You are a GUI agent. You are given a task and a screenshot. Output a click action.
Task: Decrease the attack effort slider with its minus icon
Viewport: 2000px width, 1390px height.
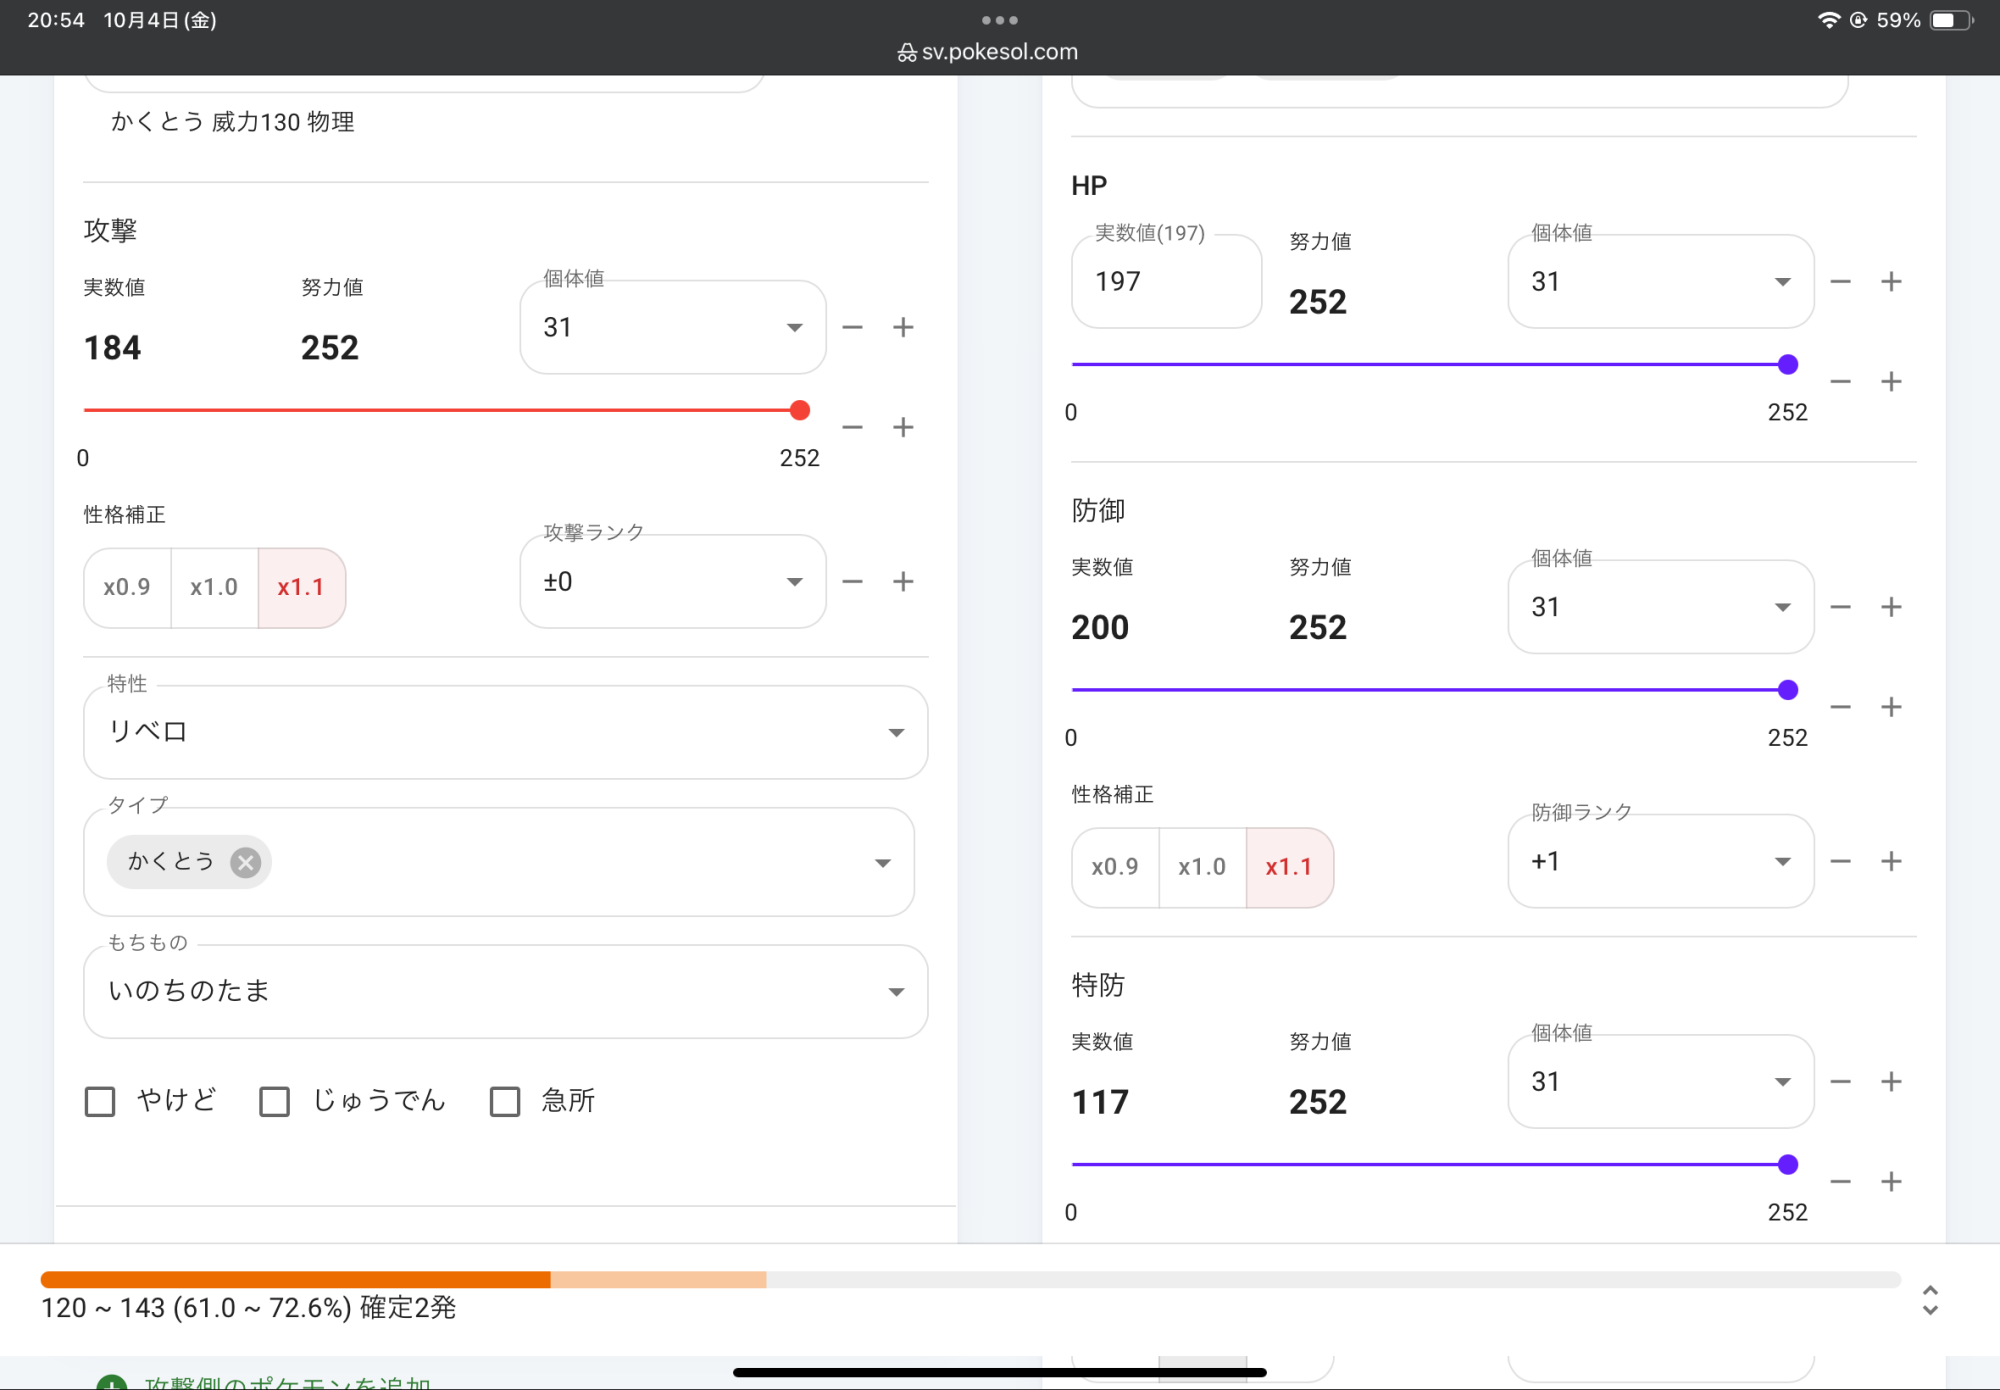(852, 427)
